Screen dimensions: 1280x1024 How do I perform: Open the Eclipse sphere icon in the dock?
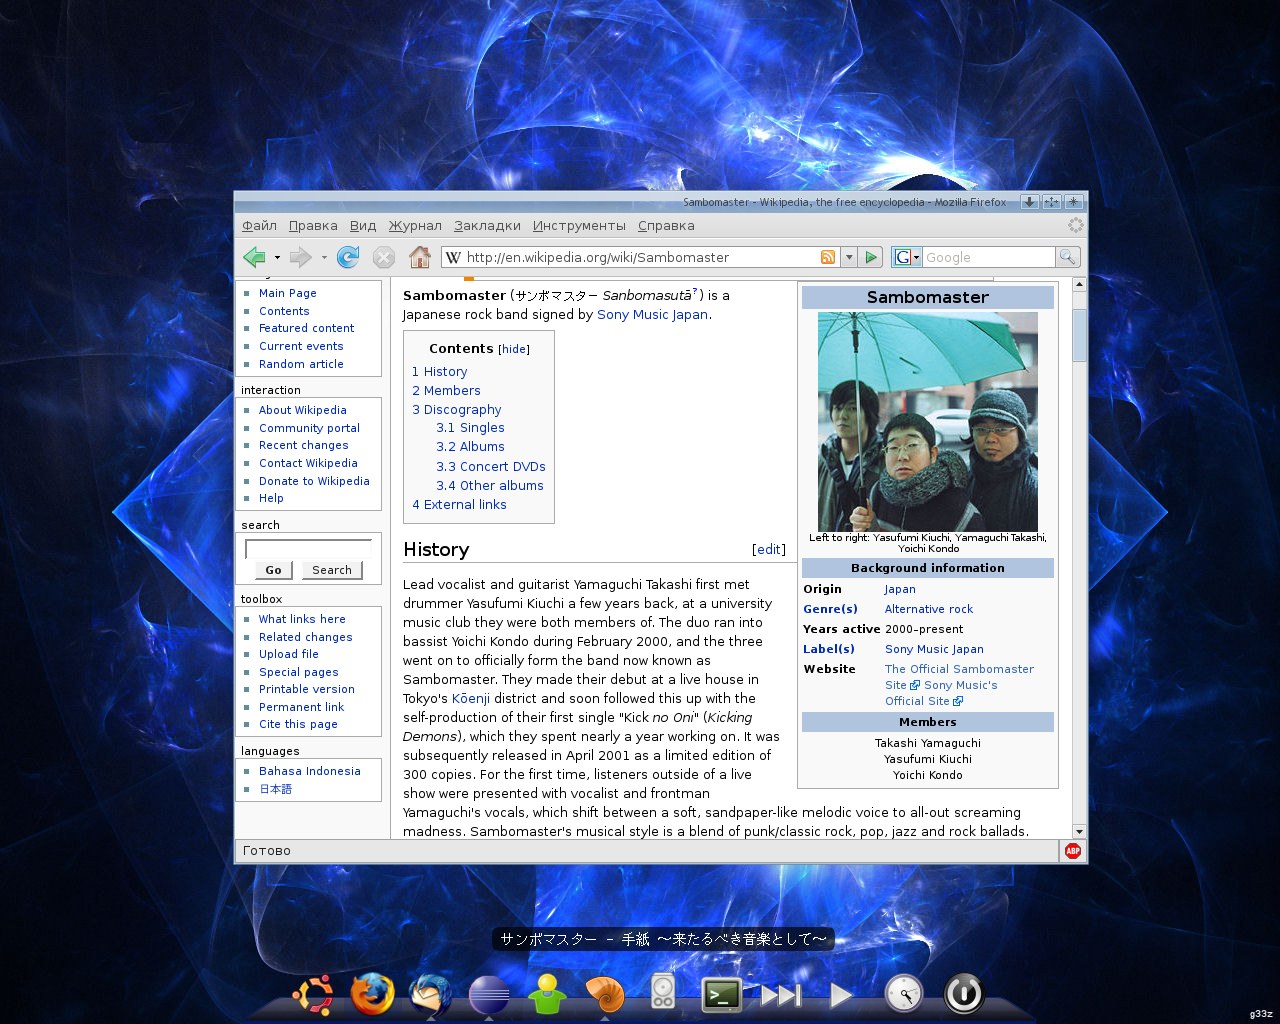pos(489,994)
